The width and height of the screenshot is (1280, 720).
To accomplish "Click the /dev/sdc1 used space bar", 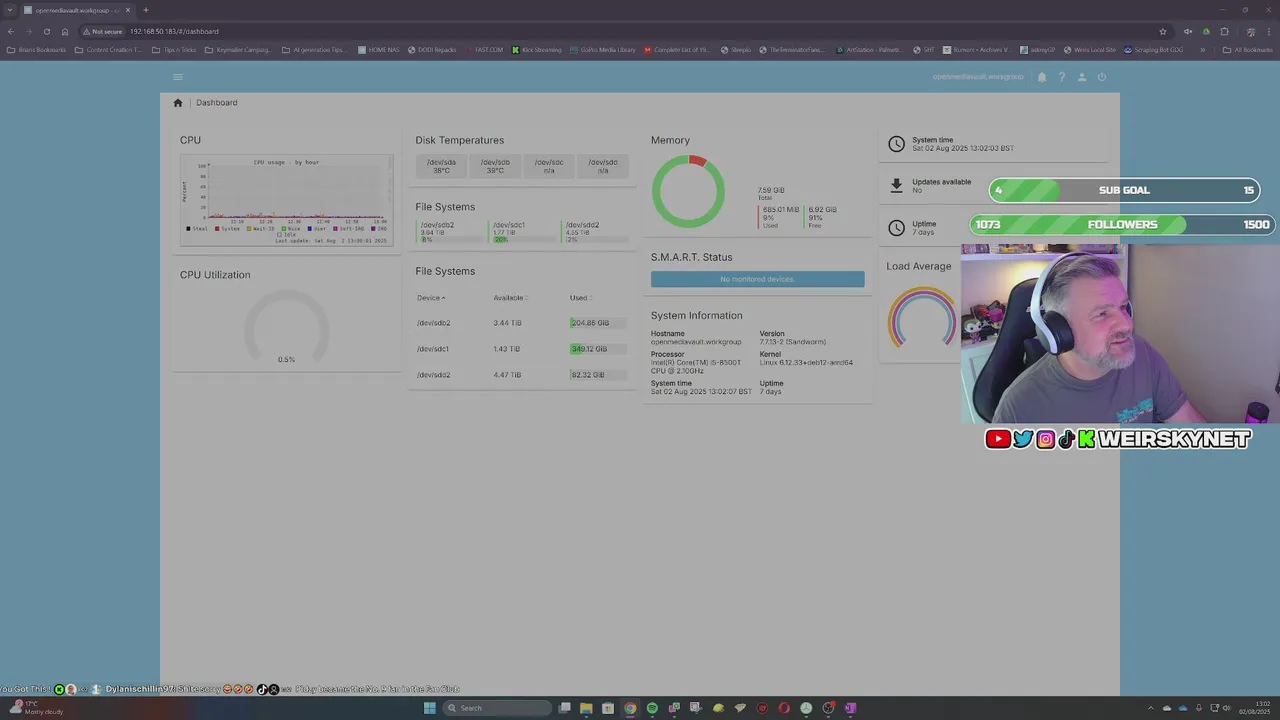I will (x=598, y=349).
